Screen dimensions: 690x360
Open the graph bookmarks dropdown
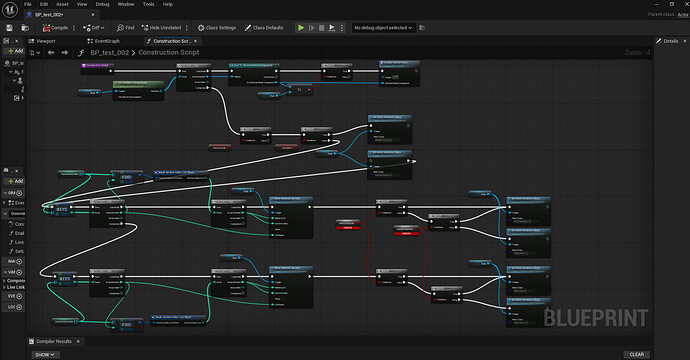(34, 53)
